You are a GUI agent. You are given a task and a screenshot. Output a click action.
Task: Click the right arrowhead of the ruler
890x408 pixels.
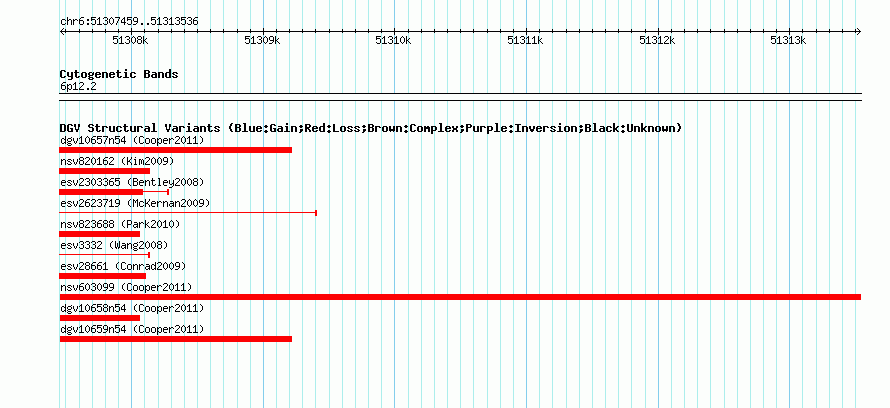pyautogui.click(x=859, y=32)
